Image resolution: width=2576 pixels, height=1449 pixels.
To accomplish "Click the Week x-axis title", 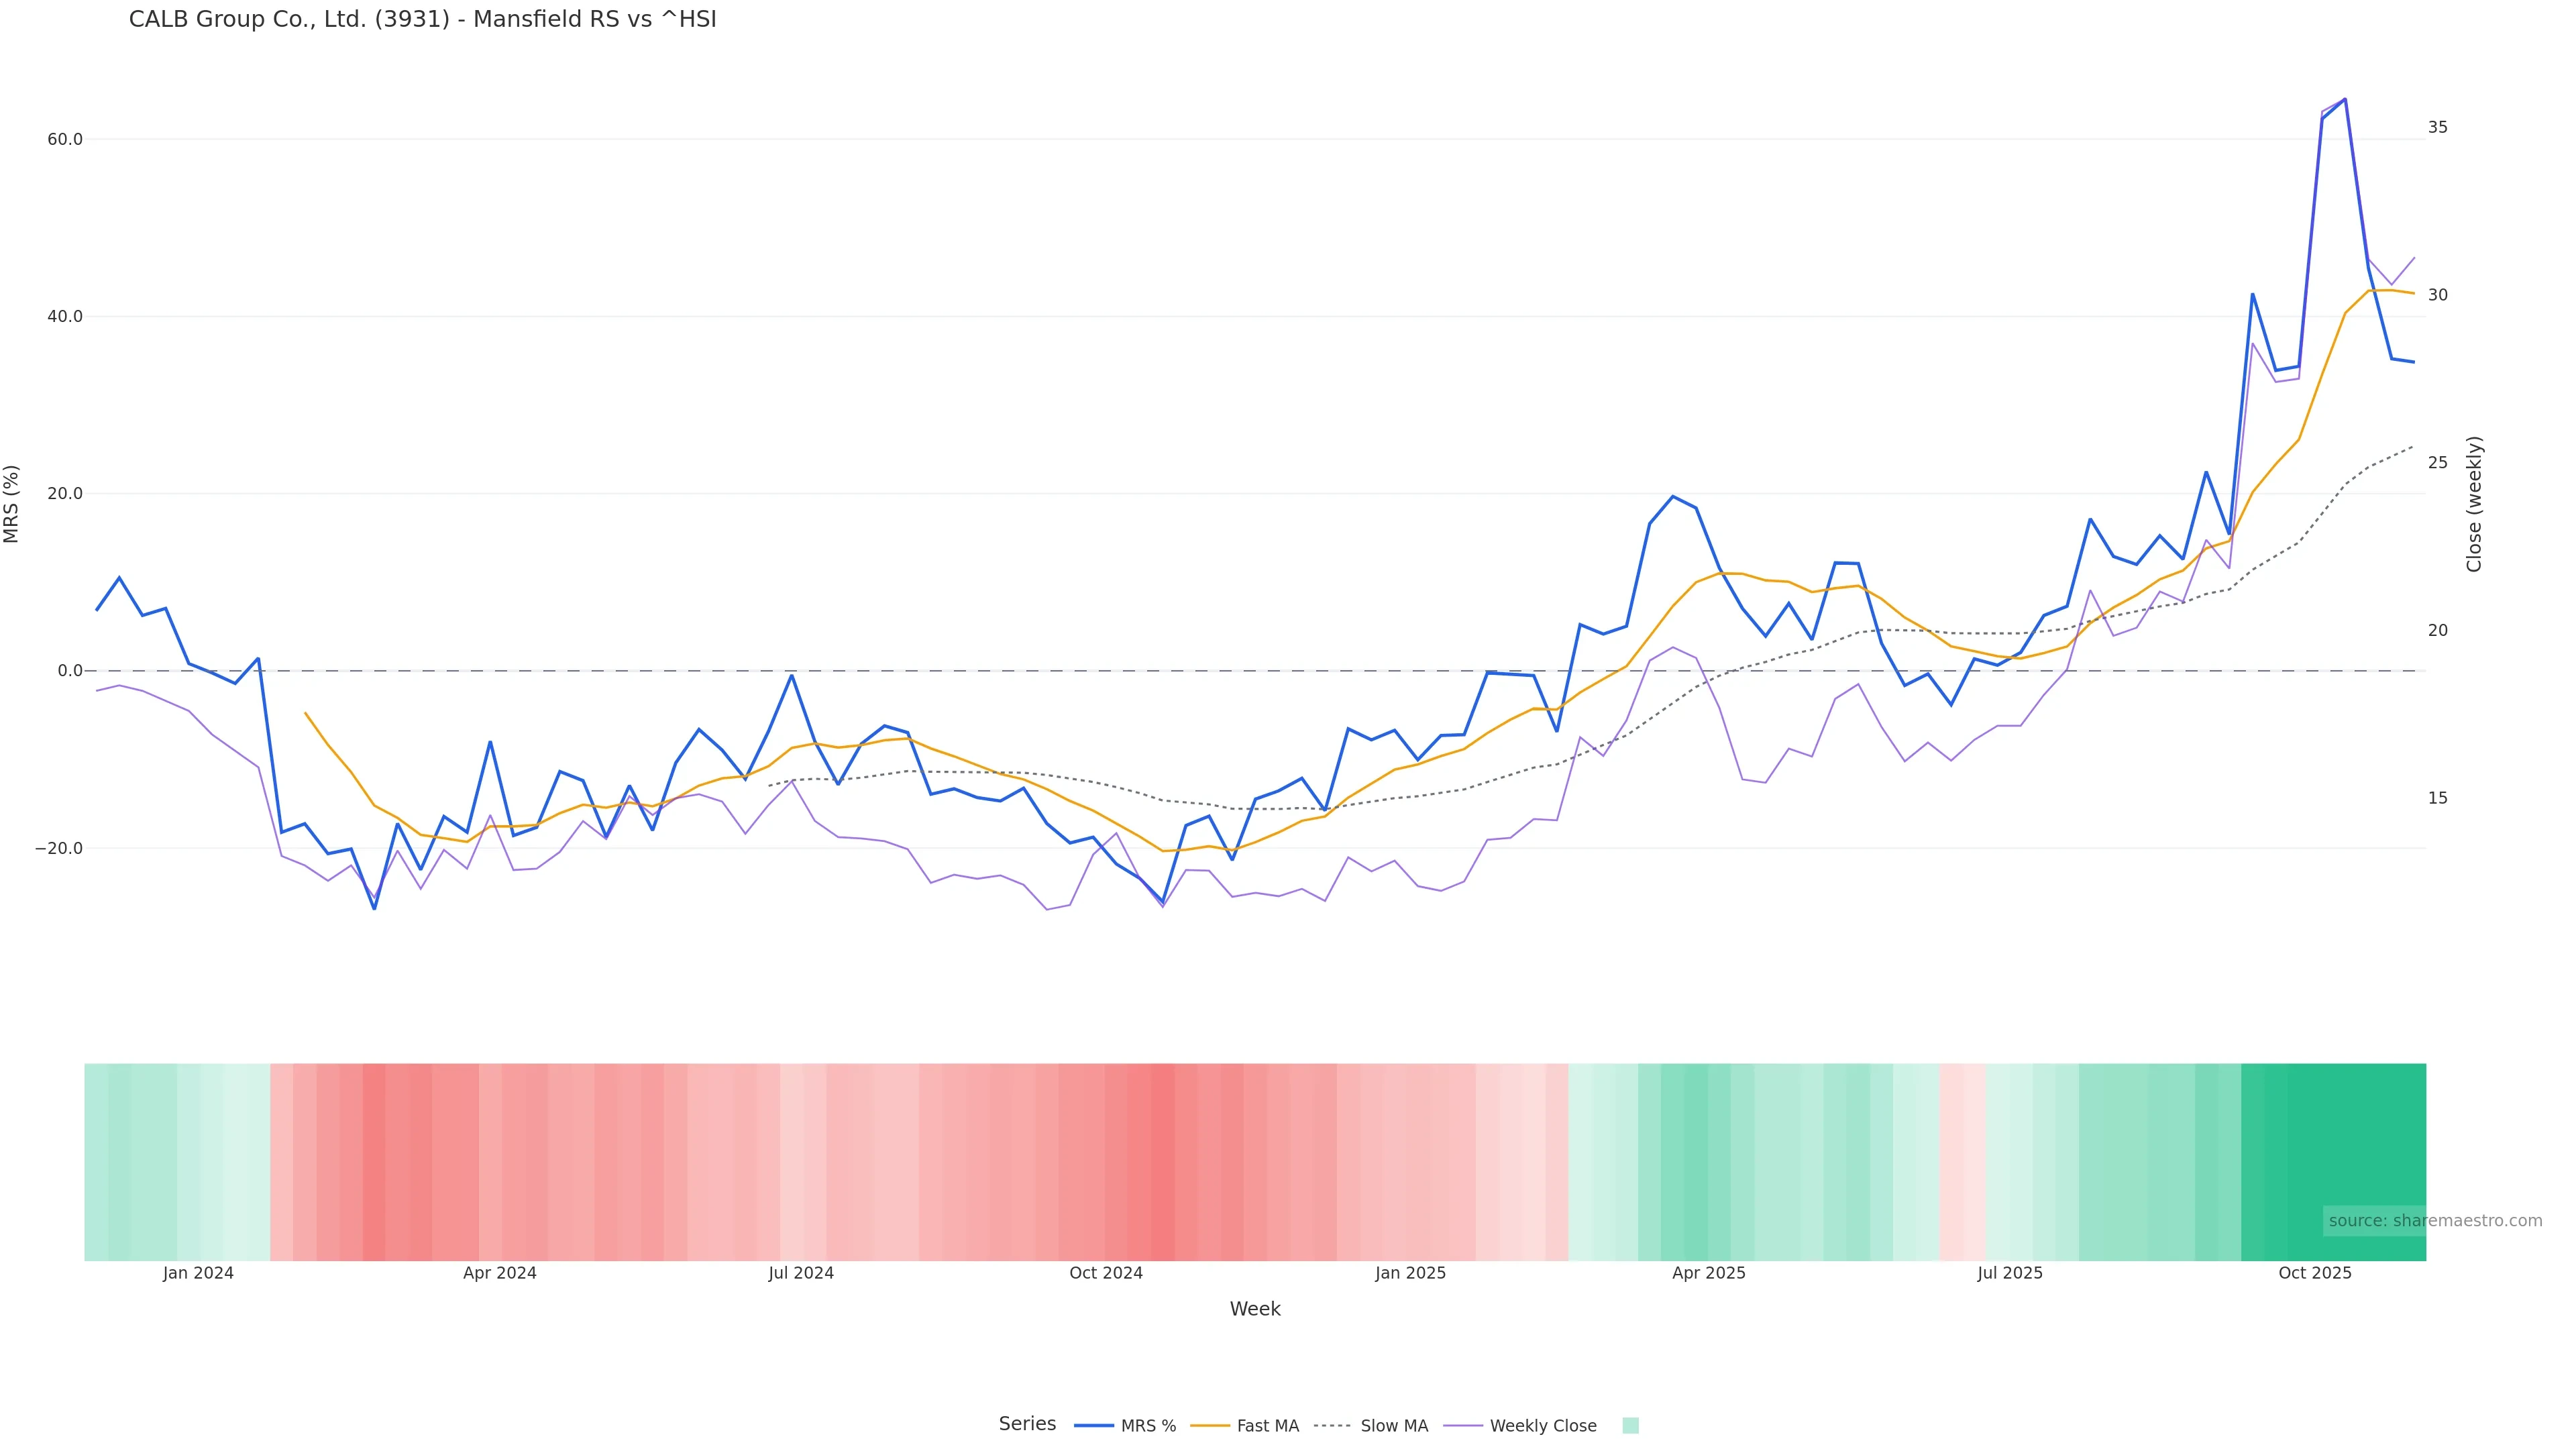I will (1254, 1309).
